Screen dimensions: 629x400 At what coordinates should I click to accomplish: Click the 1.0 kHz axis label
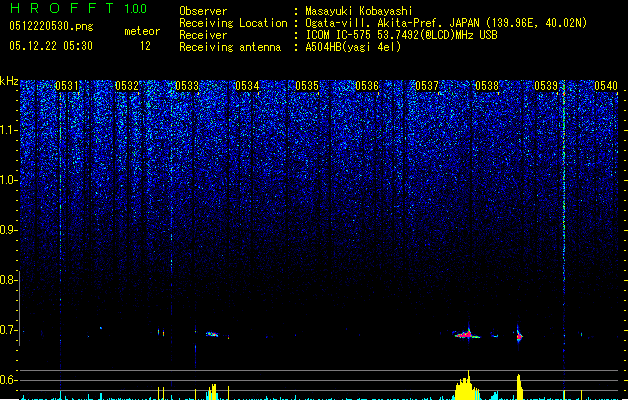pyautogui.click(x=9, y=180)
